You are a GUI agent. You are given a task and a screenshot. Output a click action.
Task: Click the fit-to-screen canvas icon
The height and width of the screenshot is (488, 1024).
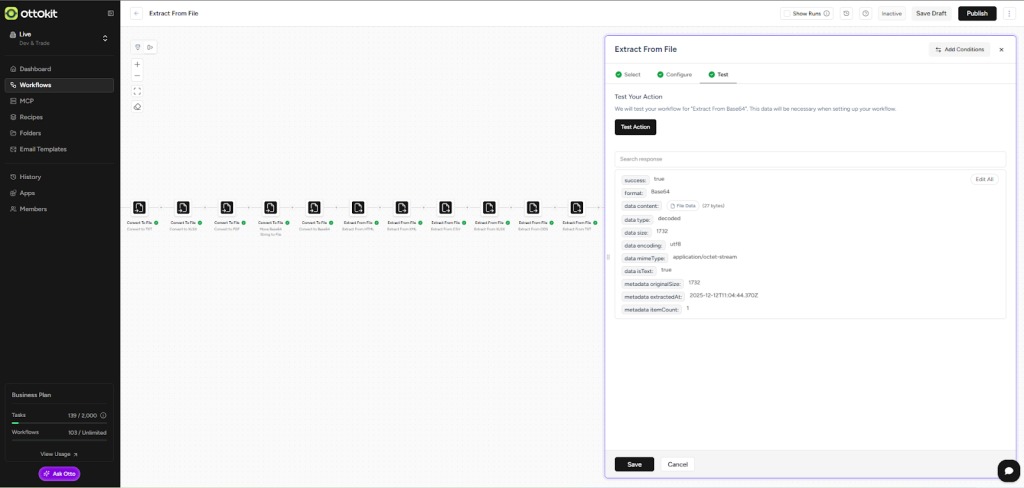[137, 91]
